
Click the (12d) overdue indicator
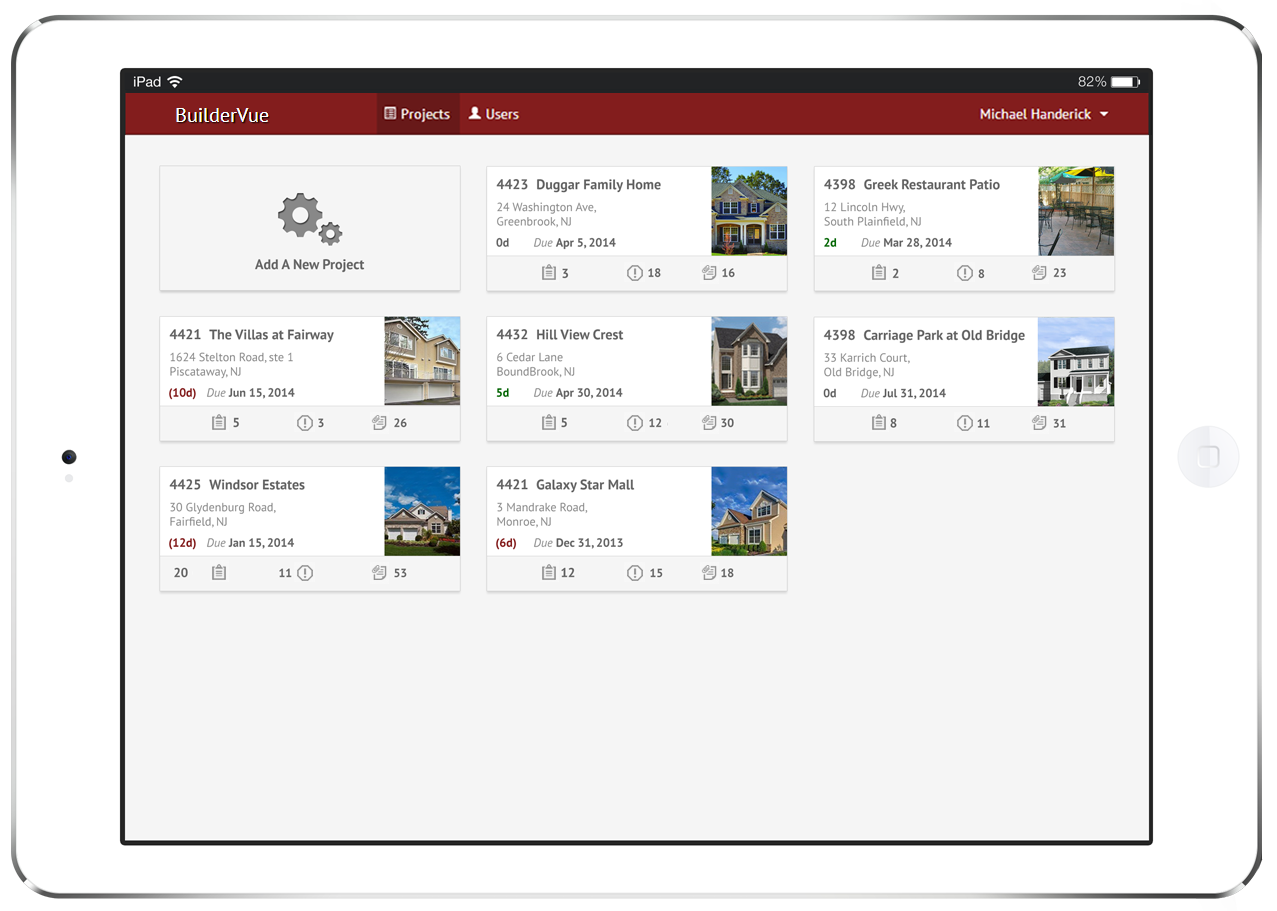tap(183, 542)
